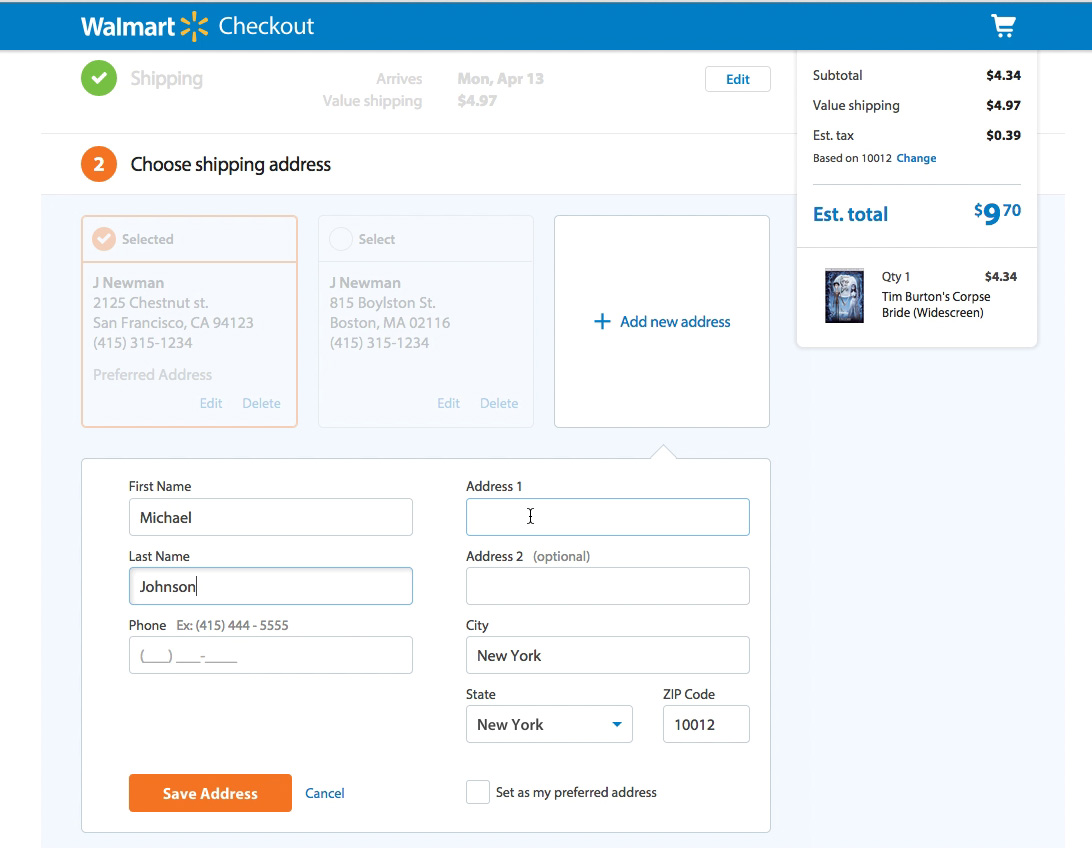Click Edit on the Shipping section
The height and width of the screenshot is (848, 1092).
(x=738, y=78)
